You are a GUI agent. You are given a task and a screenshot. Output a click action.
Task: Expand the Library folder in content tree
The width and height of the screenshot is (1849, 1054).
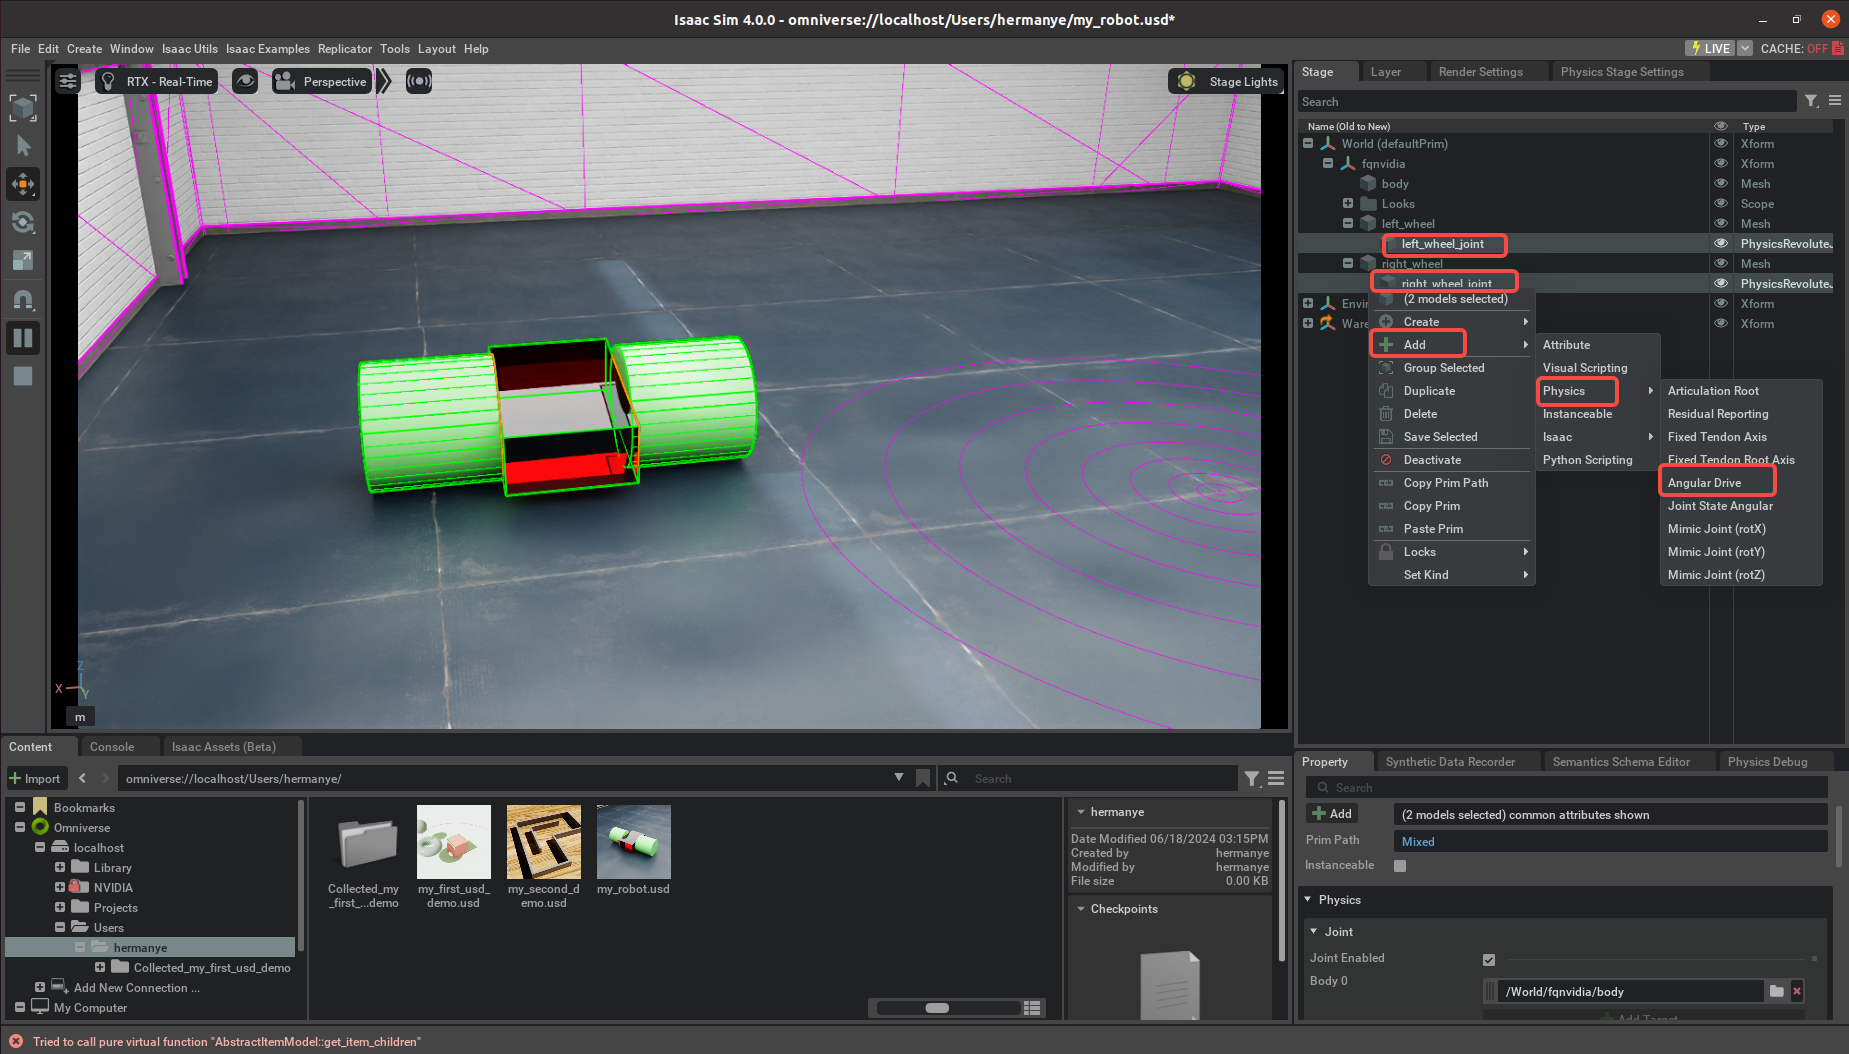coord(60,868)
